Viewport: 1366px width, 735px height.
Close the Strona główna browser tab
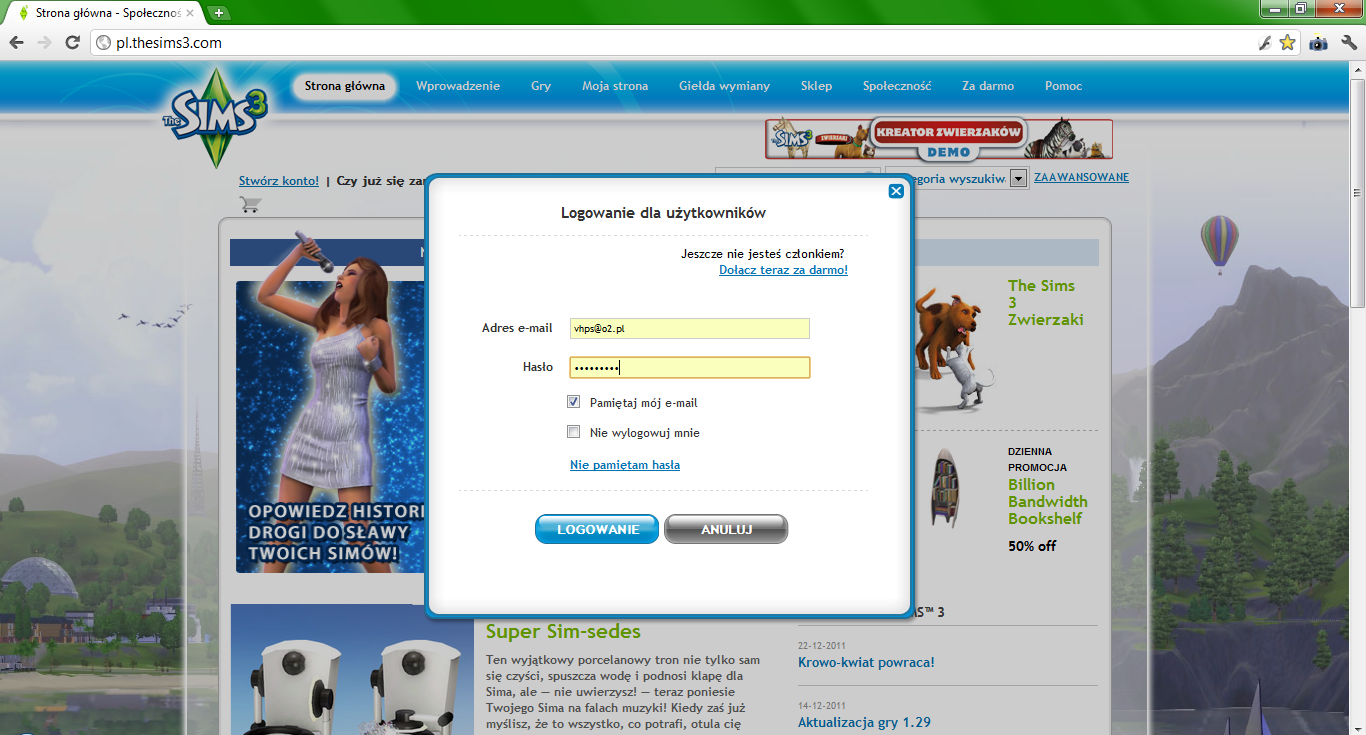click(x=190, y=13)
